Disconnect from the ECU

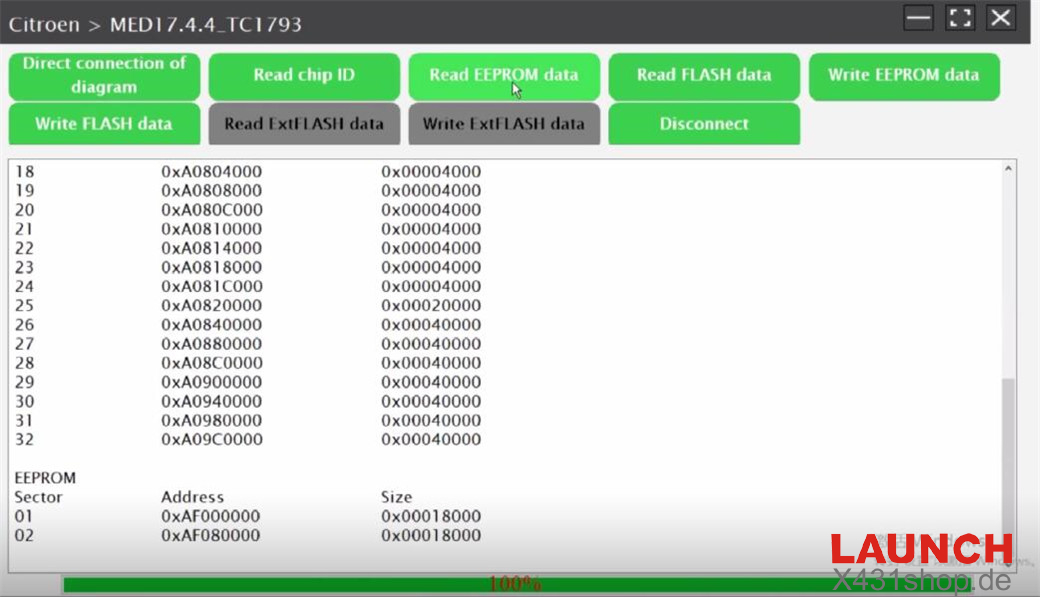coord(704,124)
